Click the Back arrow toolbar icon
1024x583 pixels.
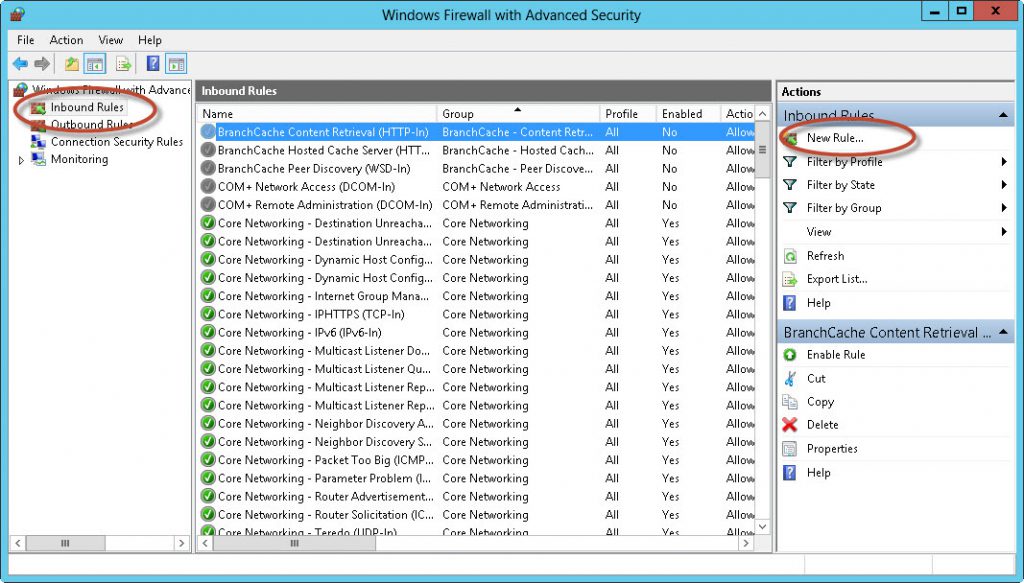[x=20, y=64]
